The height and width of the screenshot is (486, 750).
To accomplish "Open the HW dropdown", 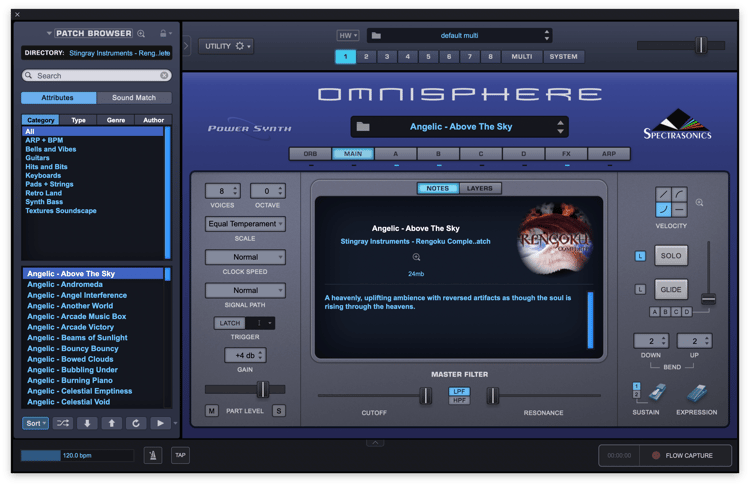I will pyautogui.click(x=348, y=35).
